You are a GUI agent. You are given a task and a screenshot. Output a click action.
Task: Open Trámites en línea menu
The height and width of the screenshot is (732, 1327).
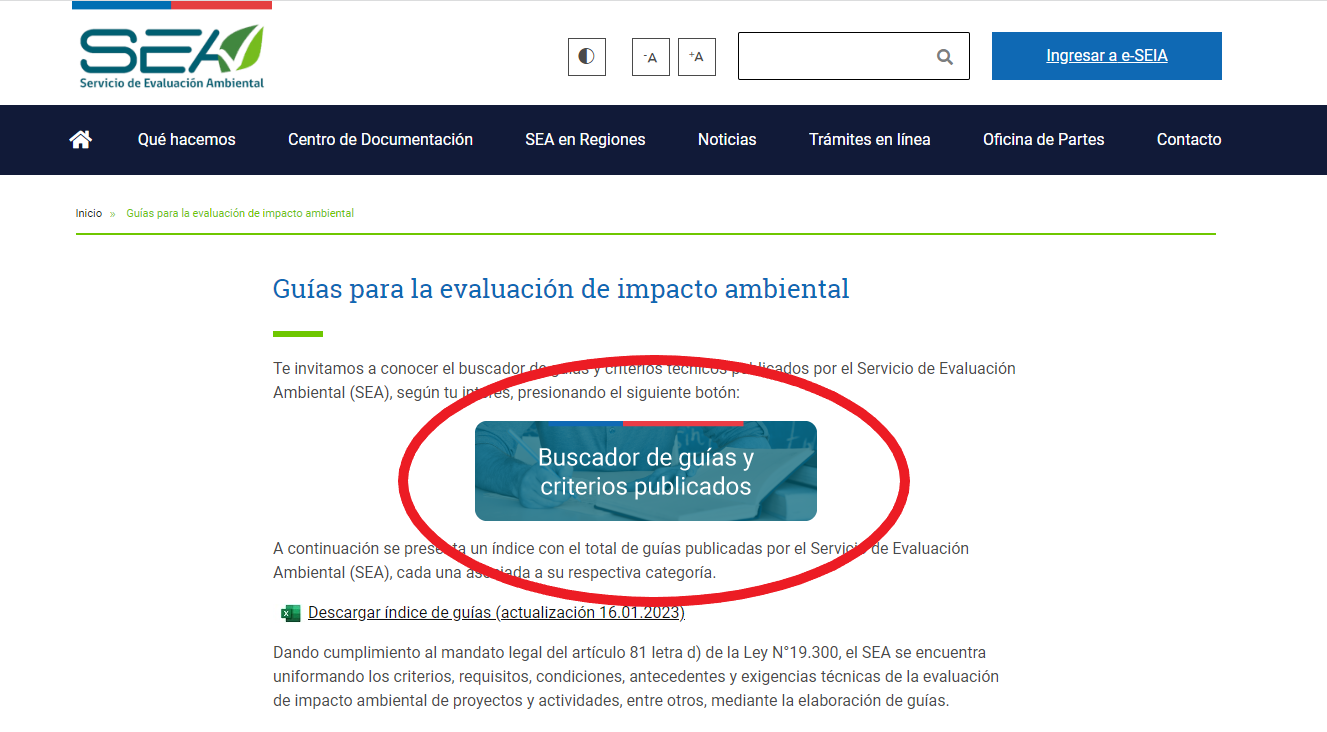[869, 140]
